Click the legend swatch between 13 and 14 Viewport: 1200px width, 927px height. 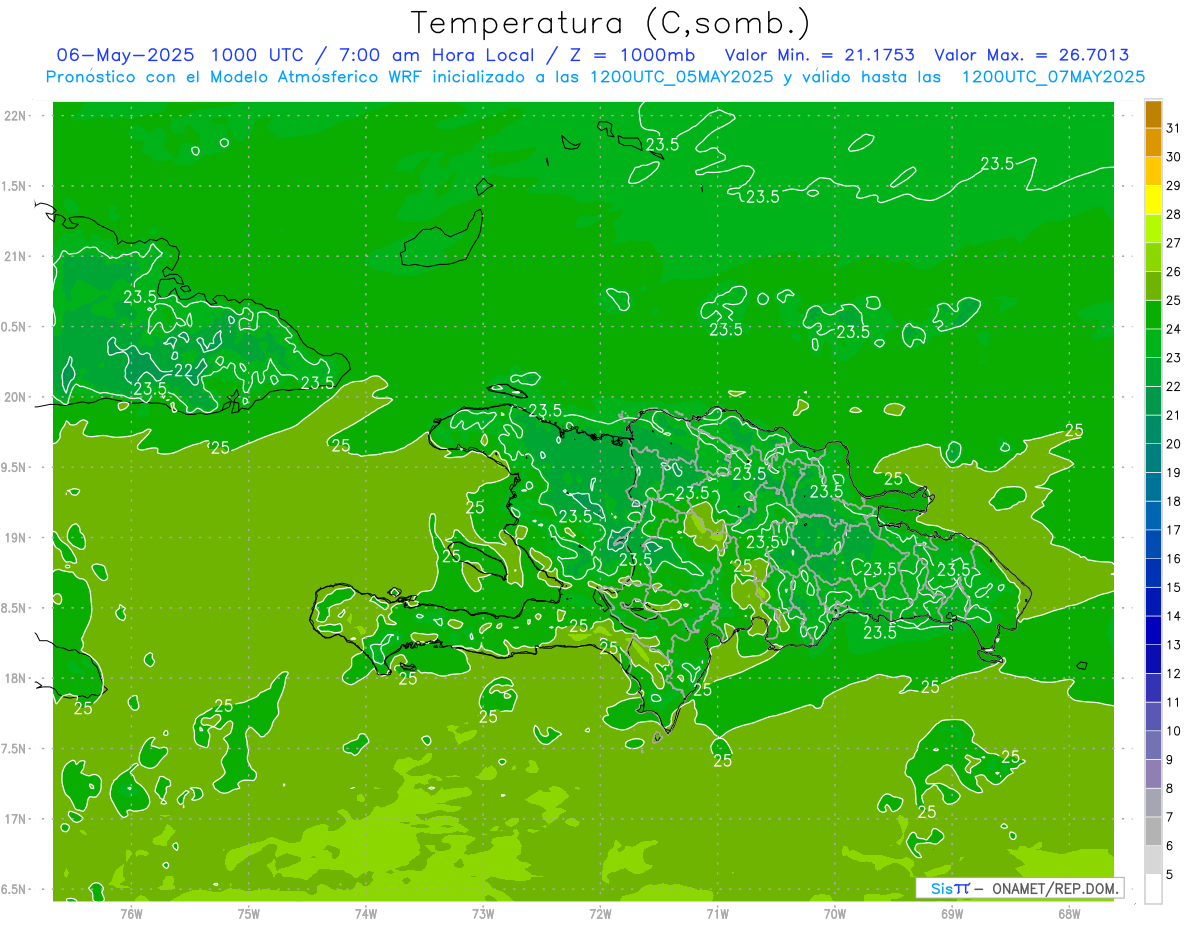click(1153, 630)
